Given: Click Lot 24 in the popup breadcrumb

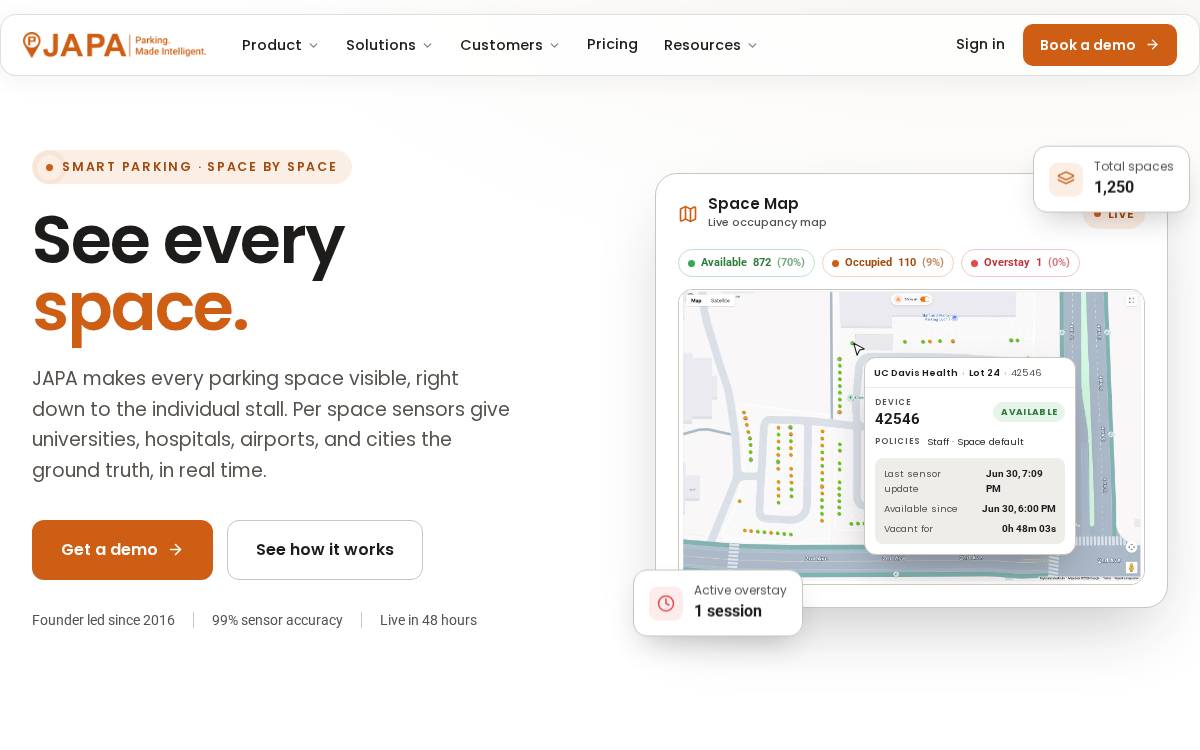Looking at the screenshot, I should pyautogui.click(x=984, y=373).
